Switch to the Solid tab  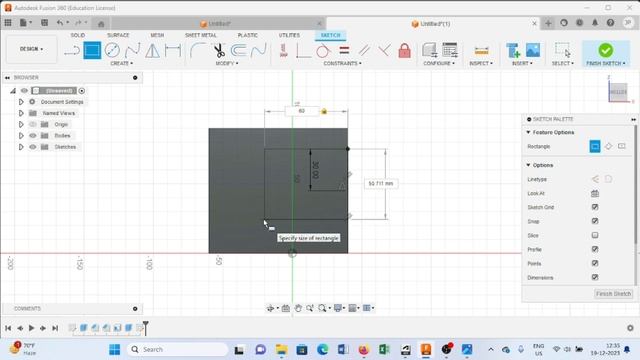click(78, 36)
